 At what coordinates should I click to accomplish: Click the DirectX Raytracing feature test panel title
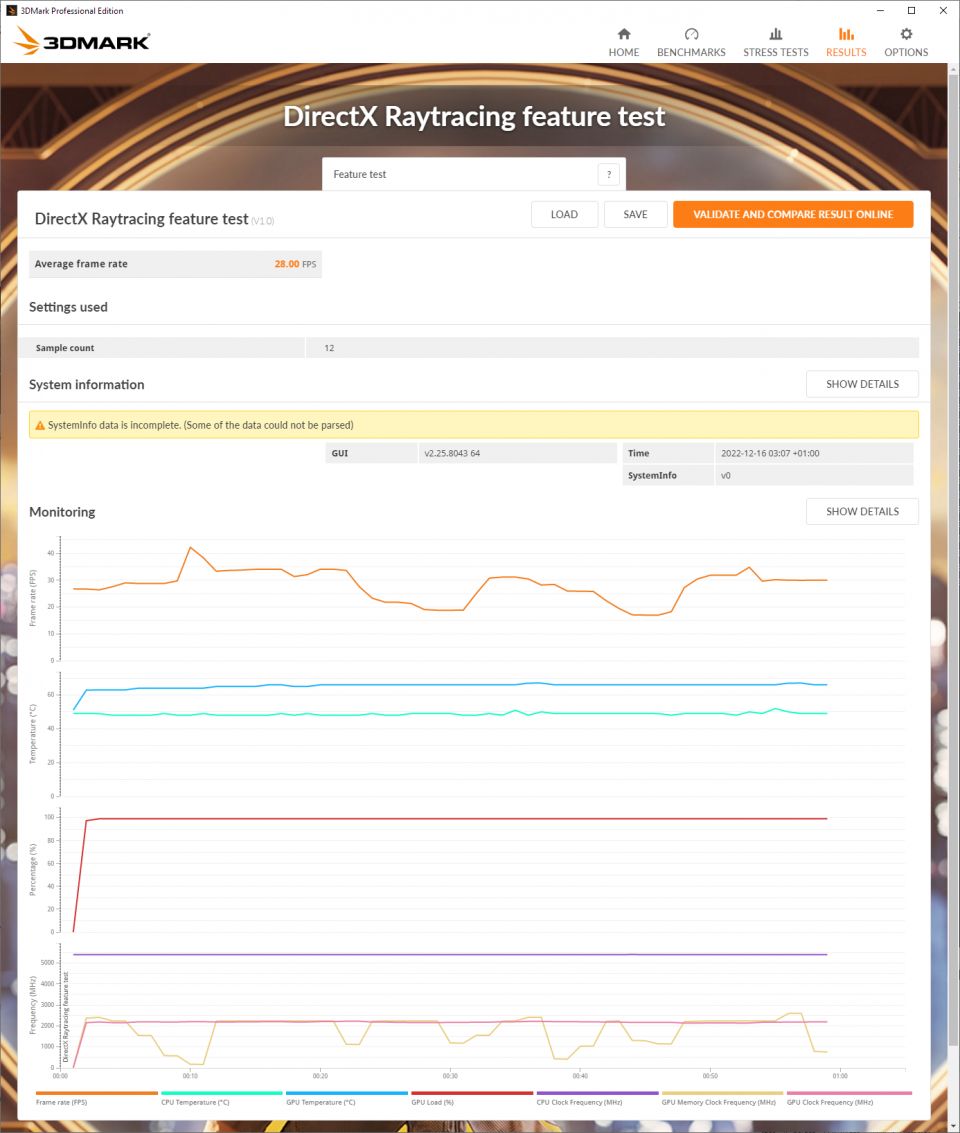coord(142,219)
